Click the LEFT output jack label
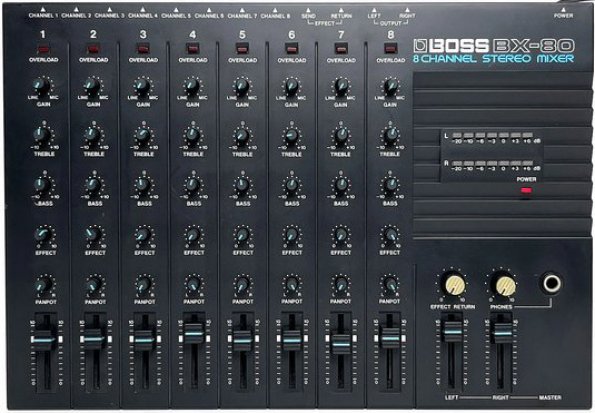Viewport: 595px width, 413px height. (374, 16)
